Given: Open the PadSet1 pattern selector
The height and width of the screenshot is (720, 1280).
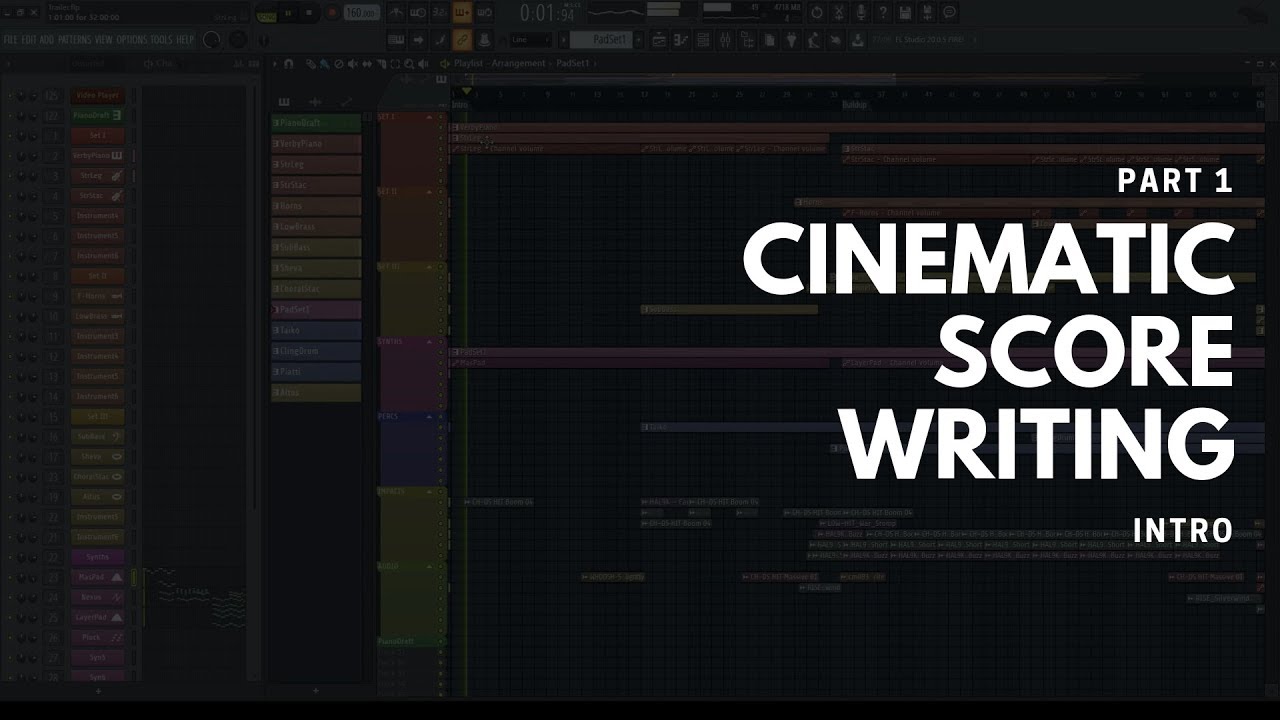Looking at the screenshot, I should [601, 40].
